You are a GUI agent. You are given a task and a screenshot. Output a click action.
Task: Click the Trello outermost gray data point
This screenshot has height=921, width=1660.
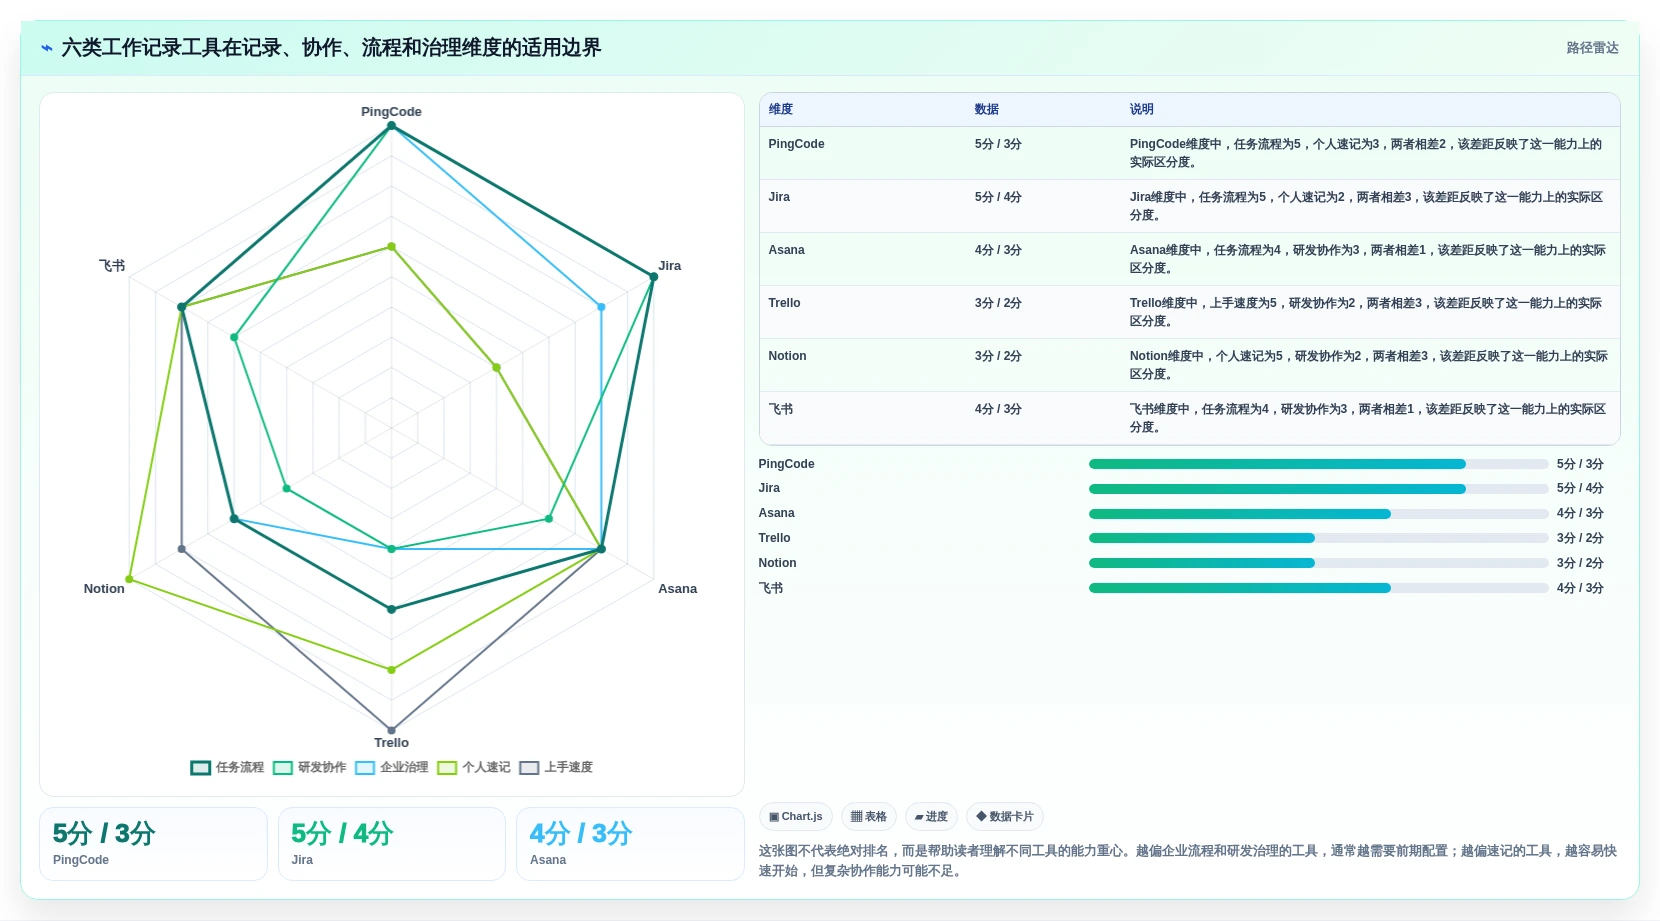point(391,730)
